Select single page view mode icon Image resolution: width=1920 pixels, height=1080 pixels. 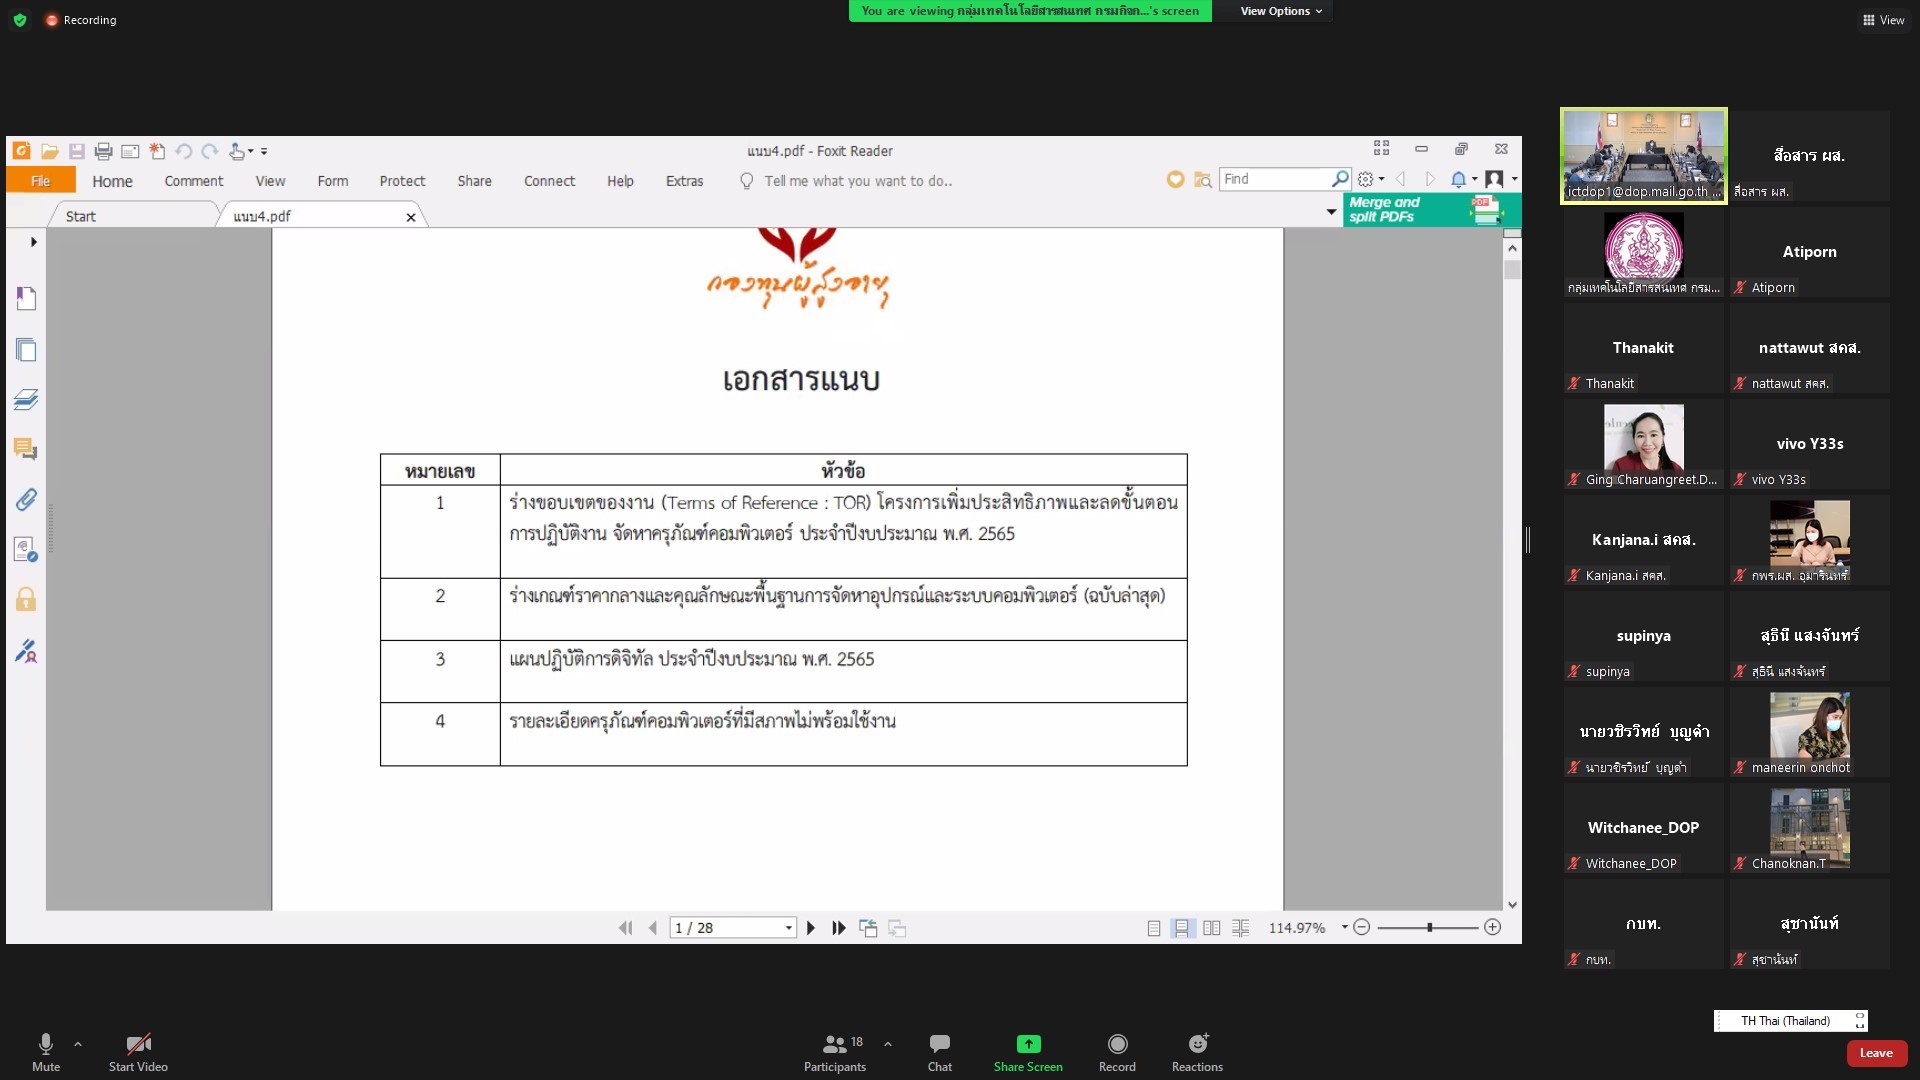1154,928
